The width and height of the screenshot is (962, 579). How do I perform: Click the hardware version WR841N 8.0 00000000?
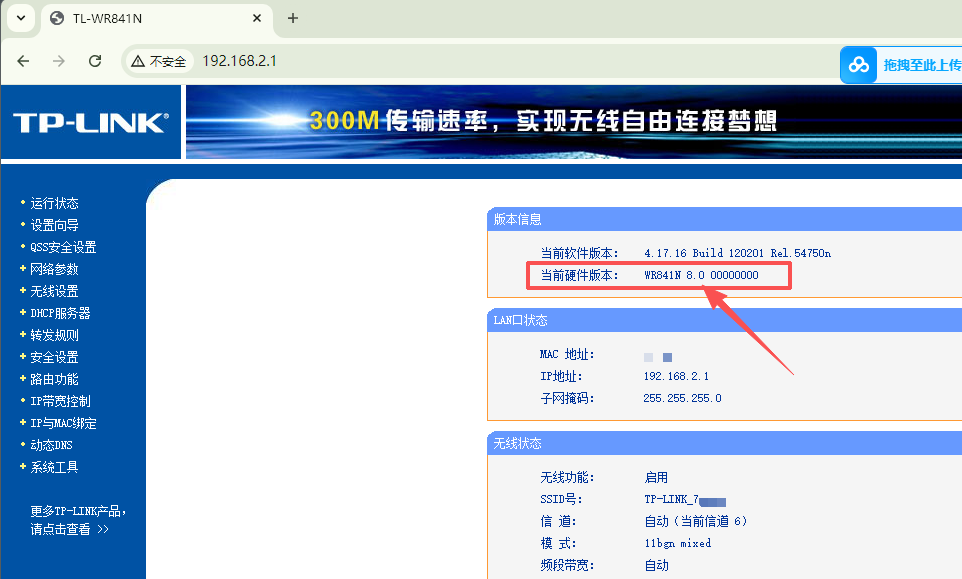tap(701, 275)
